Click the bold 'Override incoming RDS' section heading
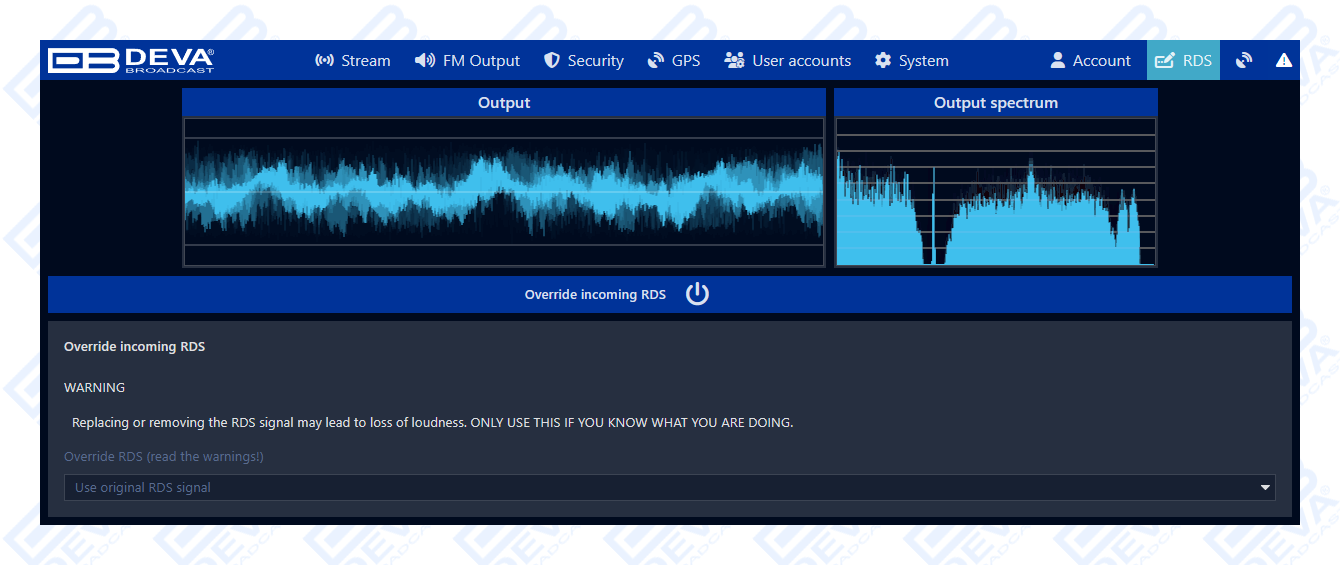 [134, 347]
